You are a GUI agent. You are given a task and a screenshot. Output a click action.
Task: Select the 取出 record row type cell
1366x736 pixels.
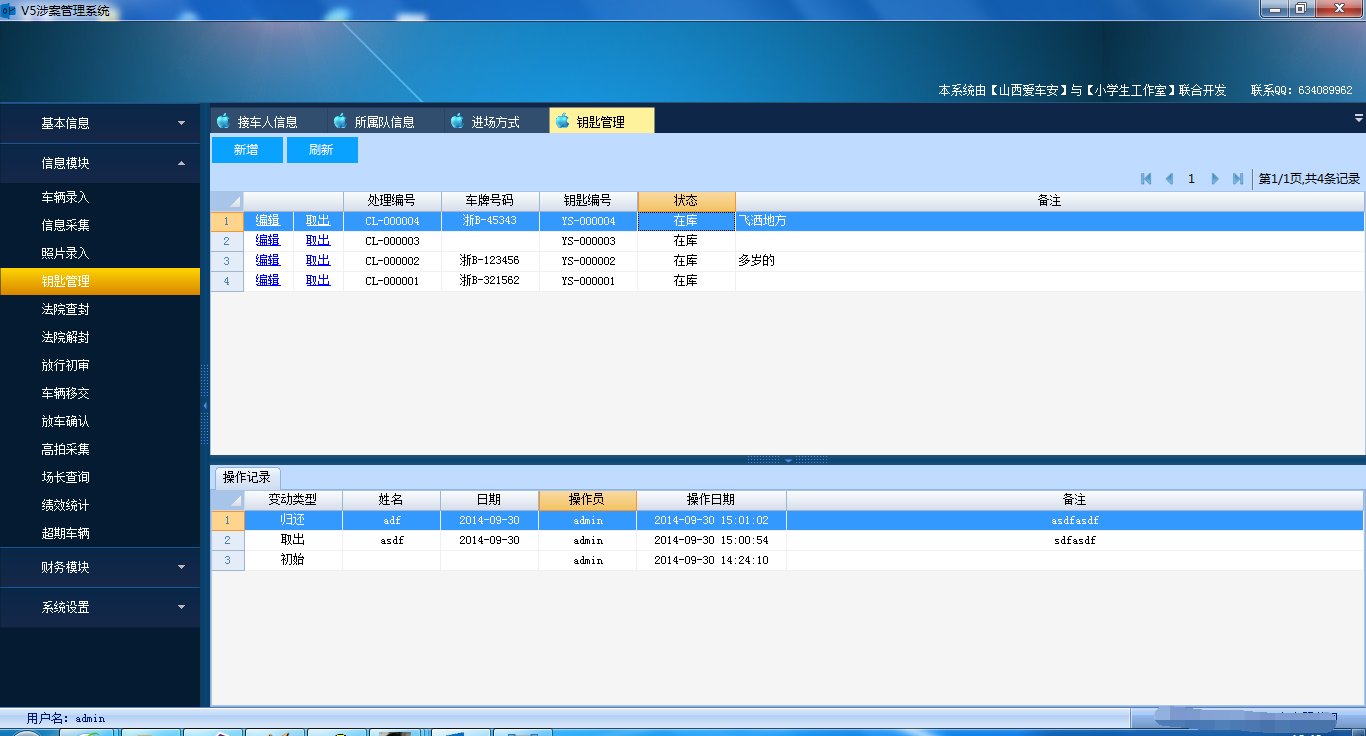tap(293, 540)
